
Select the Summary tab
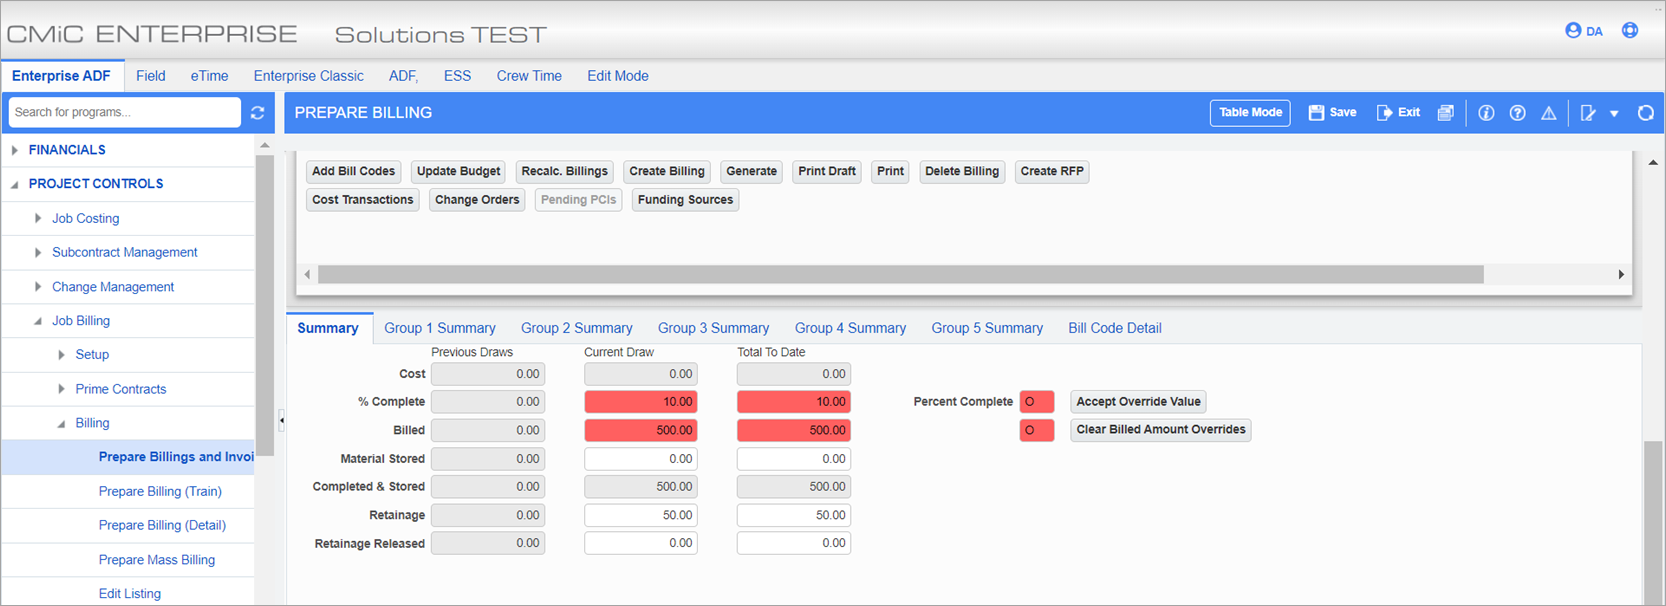(x=328, y=328)
